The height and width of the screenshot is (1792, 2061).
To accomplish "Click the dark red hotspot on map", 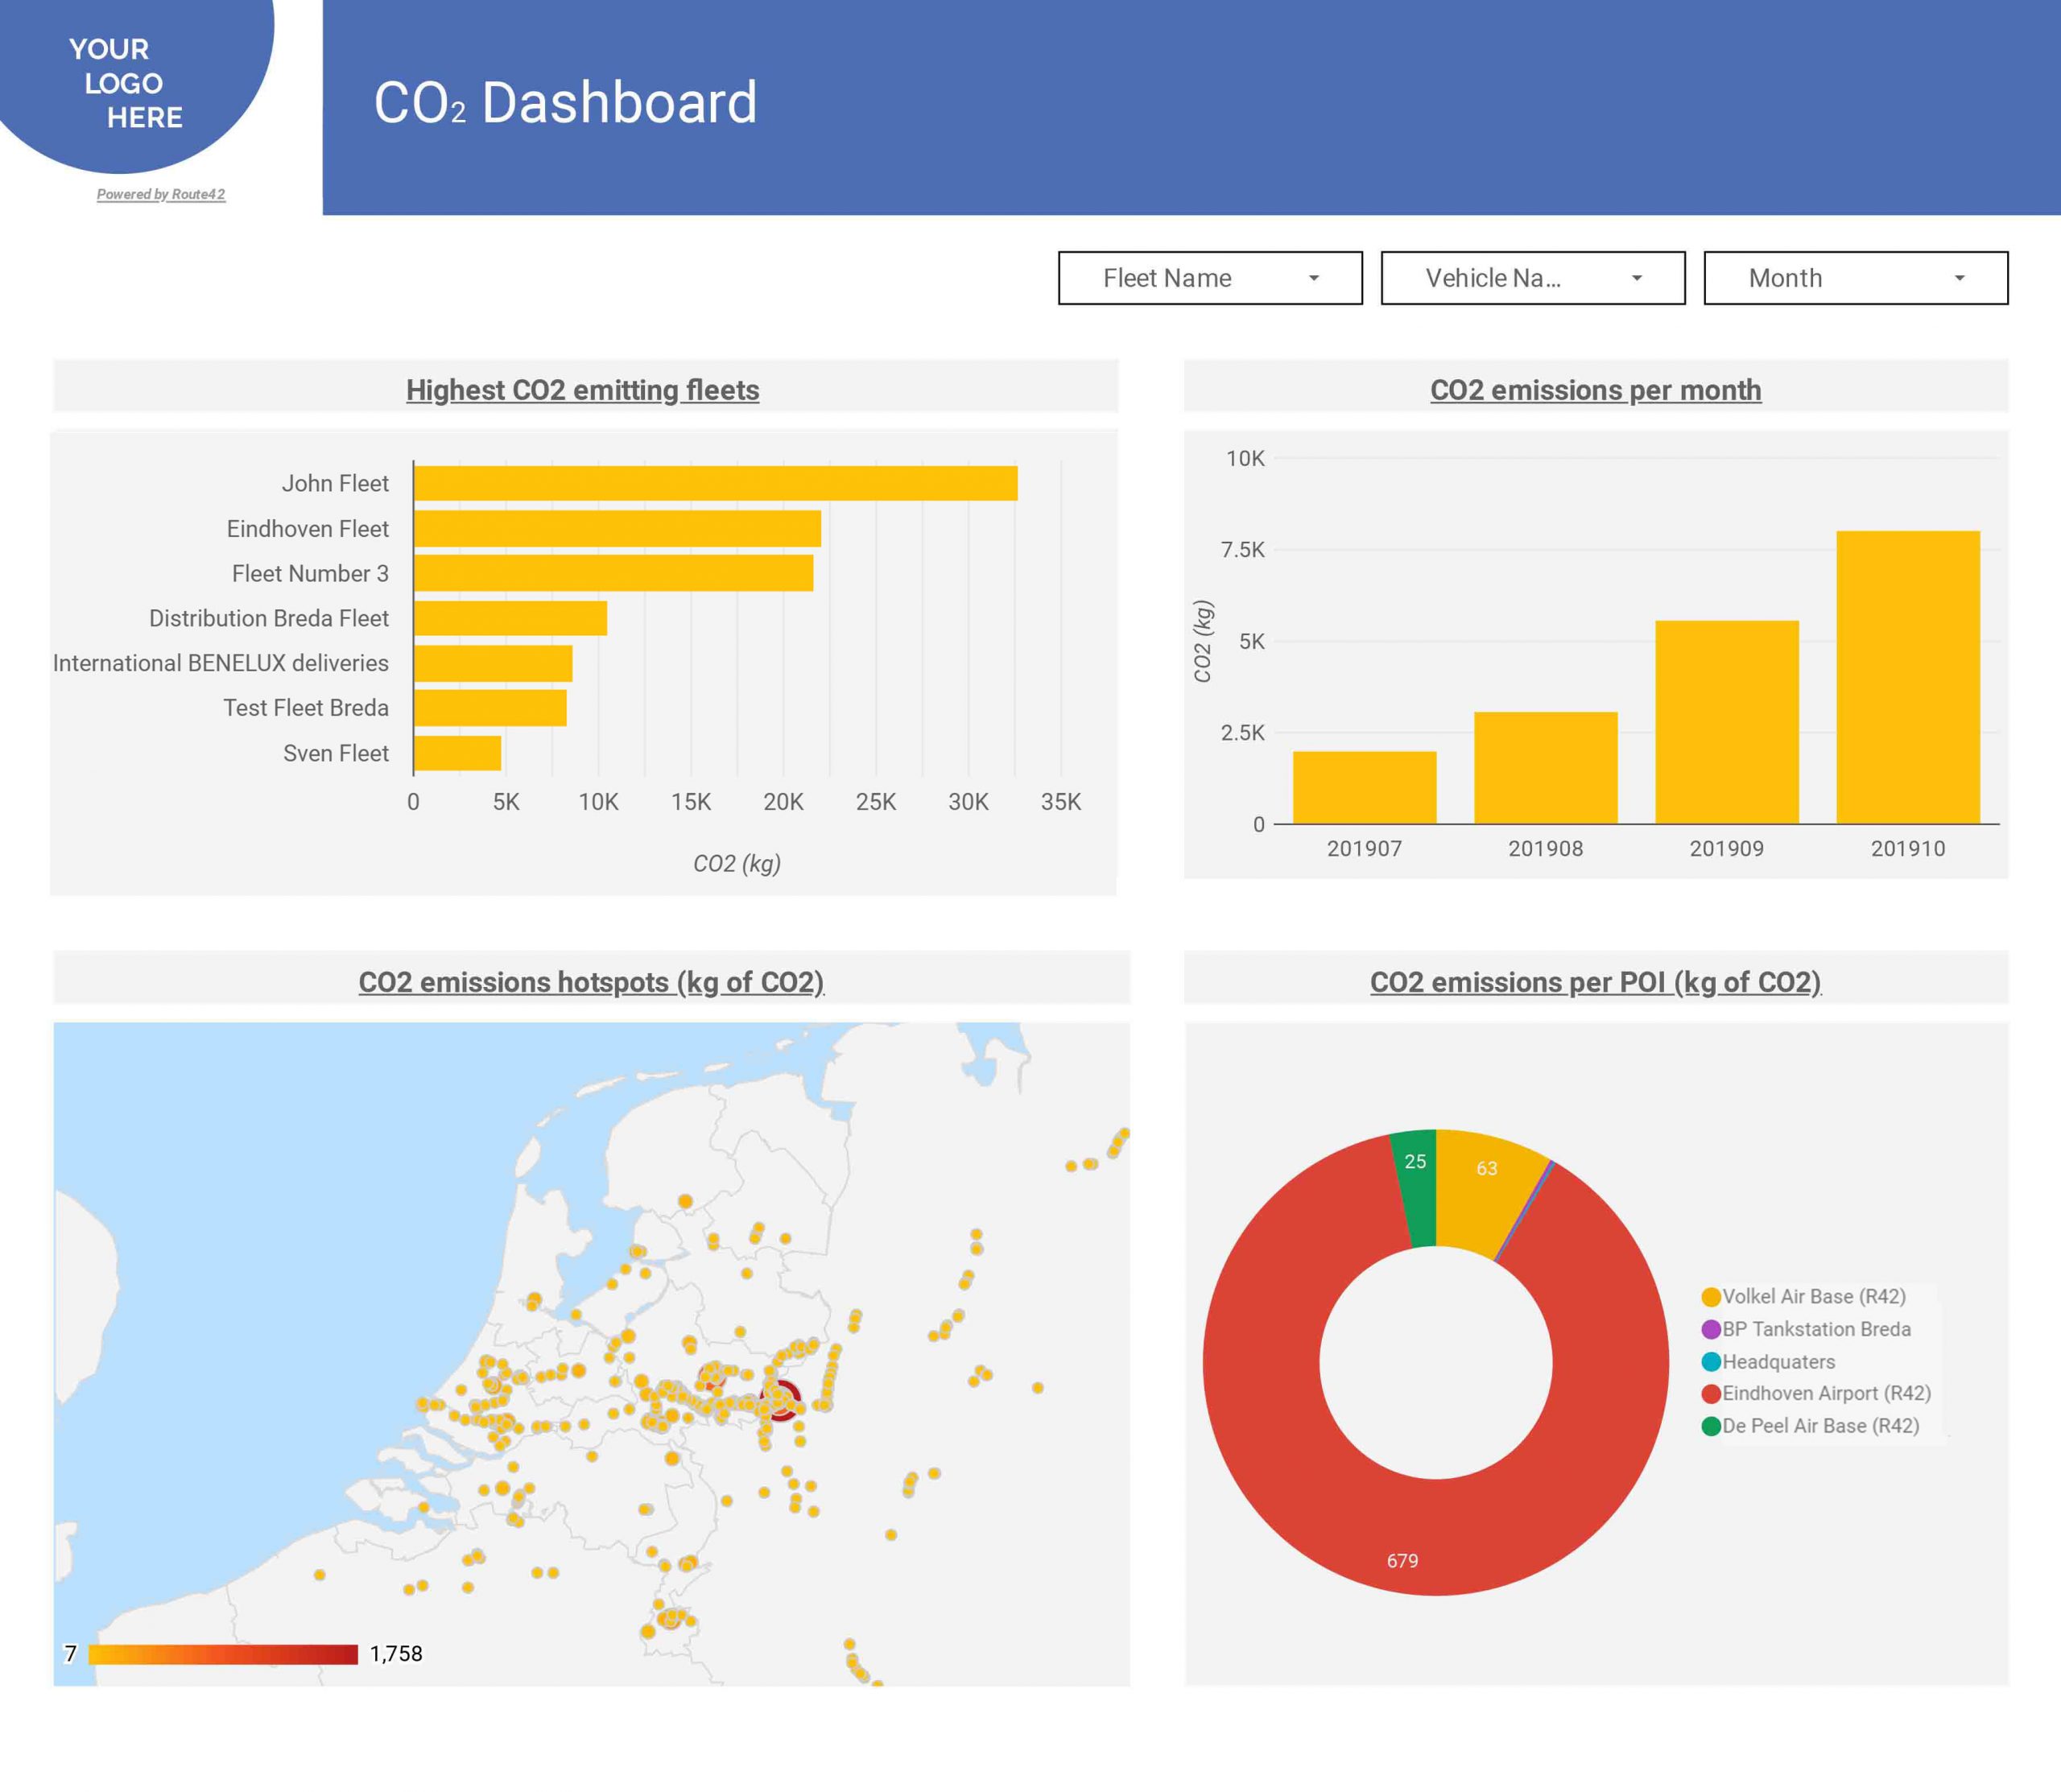I will pyautogui.click(x=781, y=1399).
